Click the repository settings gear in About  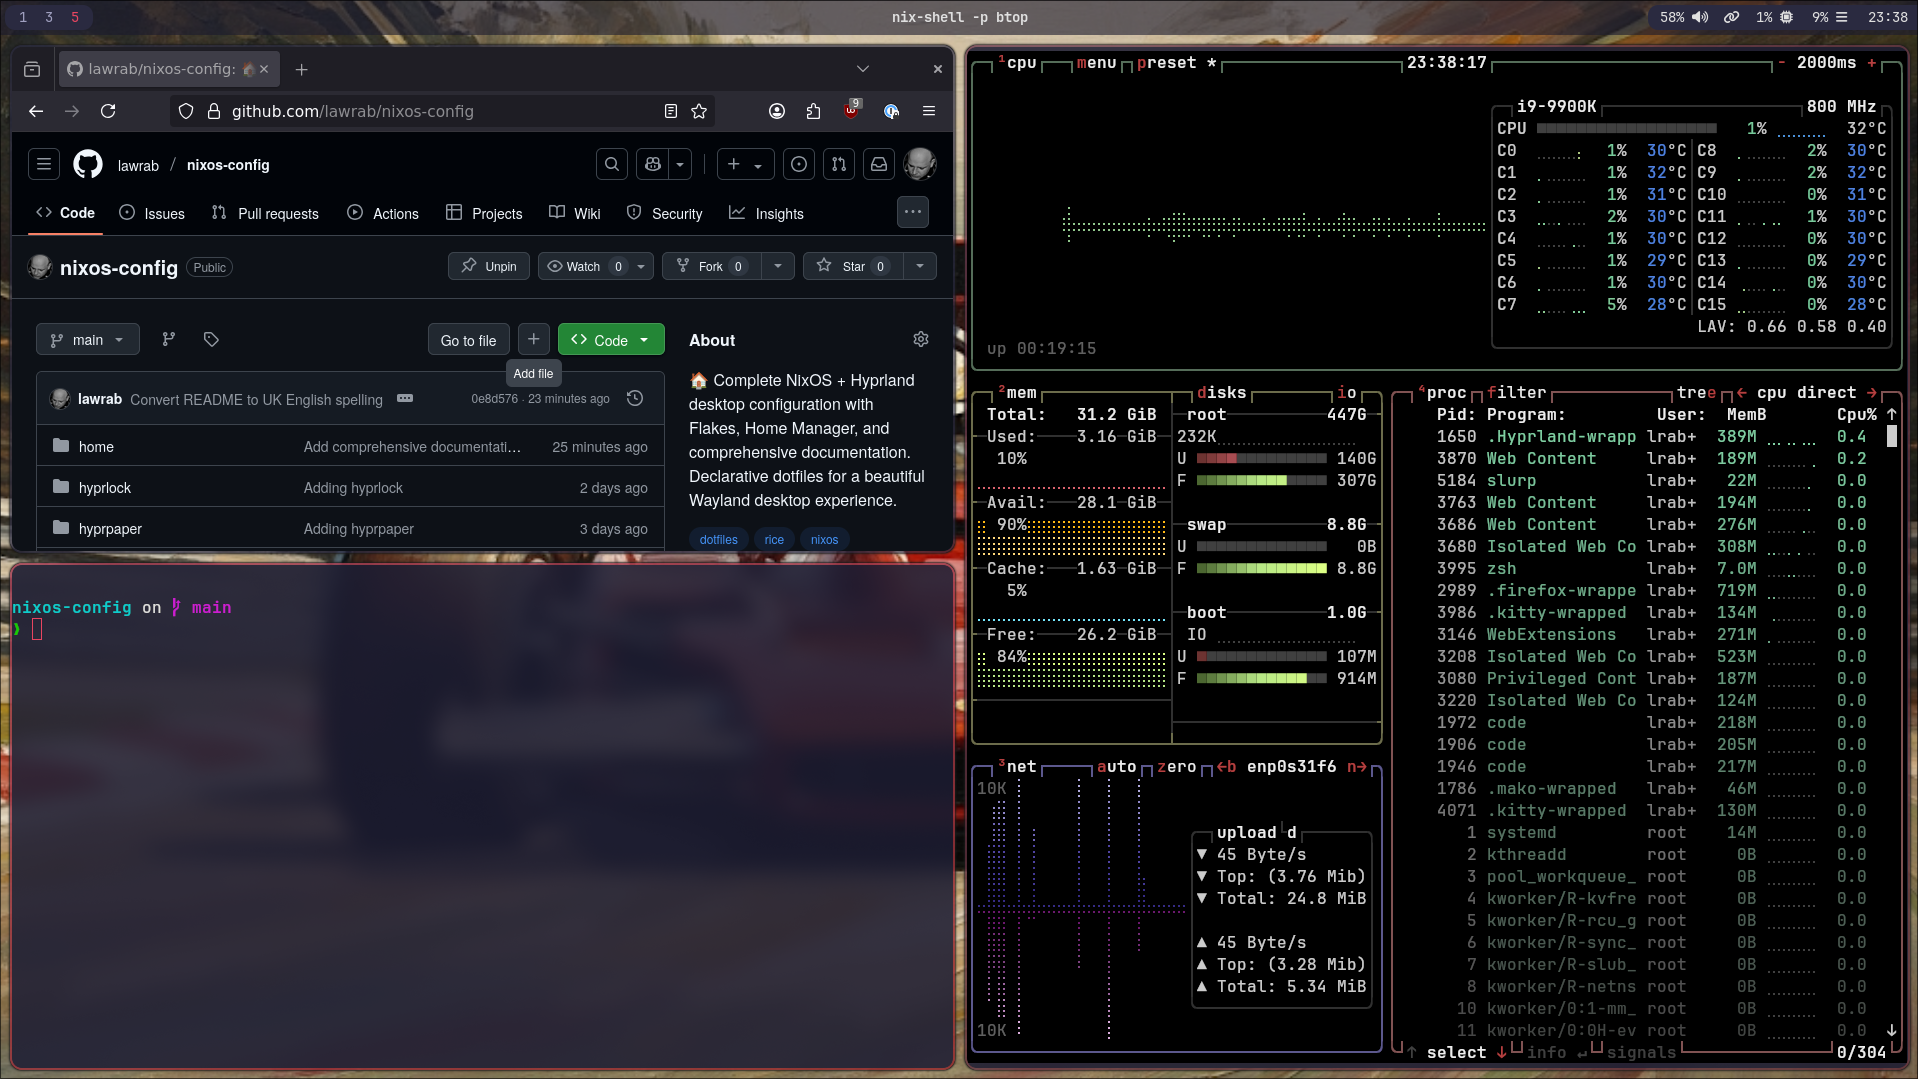(921, 340)
